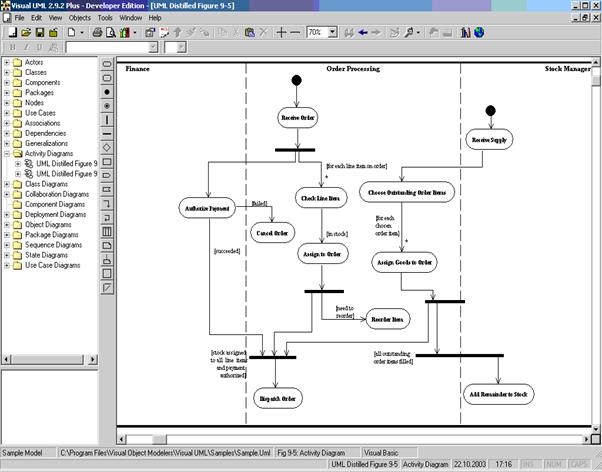Click the Zoom In plus icon
This screenshot has width=602, height=472.
(281, 33)
